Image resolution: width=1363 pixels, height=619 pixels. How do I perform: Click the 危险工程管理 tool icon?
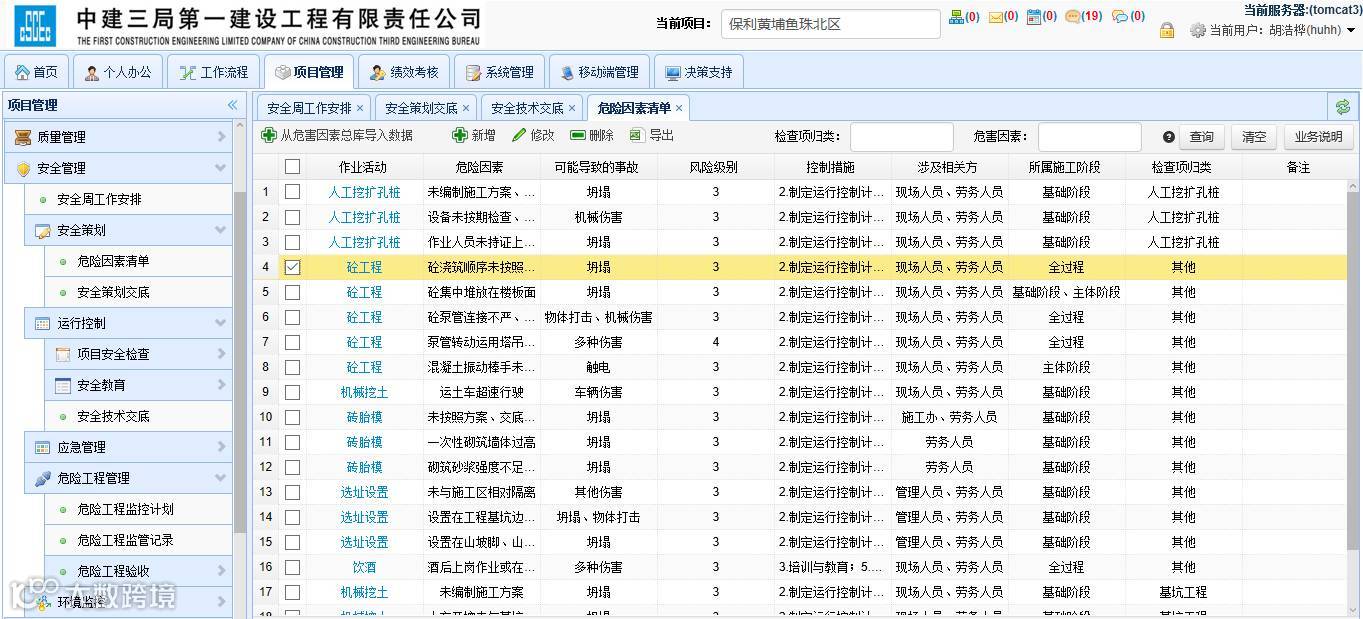coord(43,478)
